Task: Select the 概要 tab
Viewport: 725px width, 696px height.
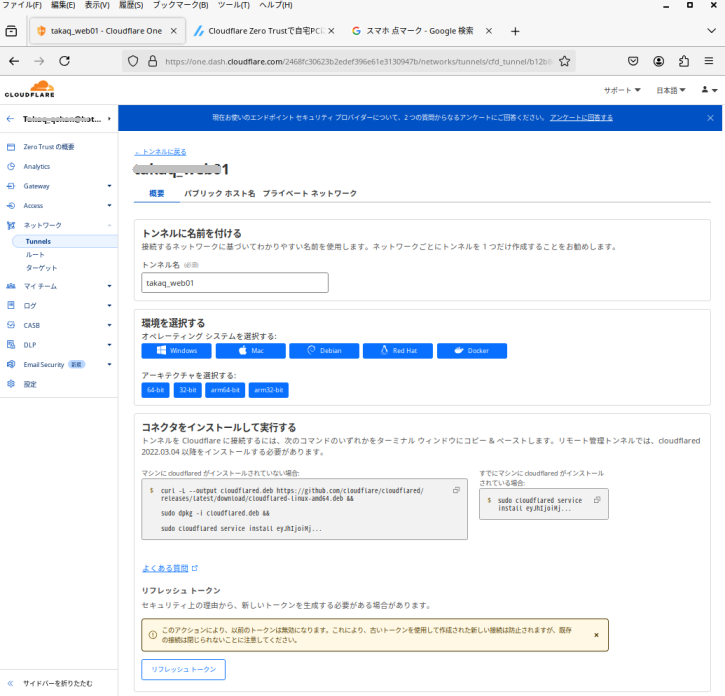Action: pyautogui.click(x=157, y=193)
